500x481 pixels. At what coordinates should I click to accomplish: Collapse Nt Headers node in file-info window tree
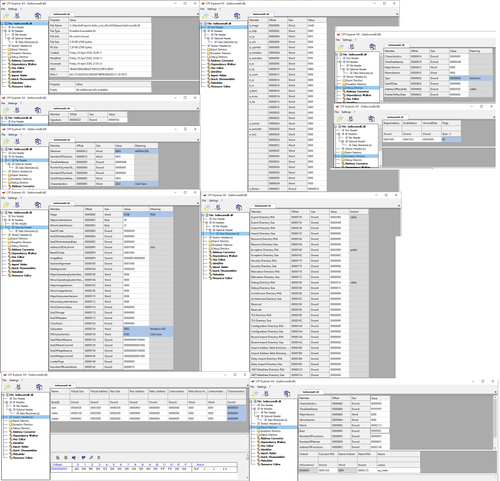coord(6,31)
